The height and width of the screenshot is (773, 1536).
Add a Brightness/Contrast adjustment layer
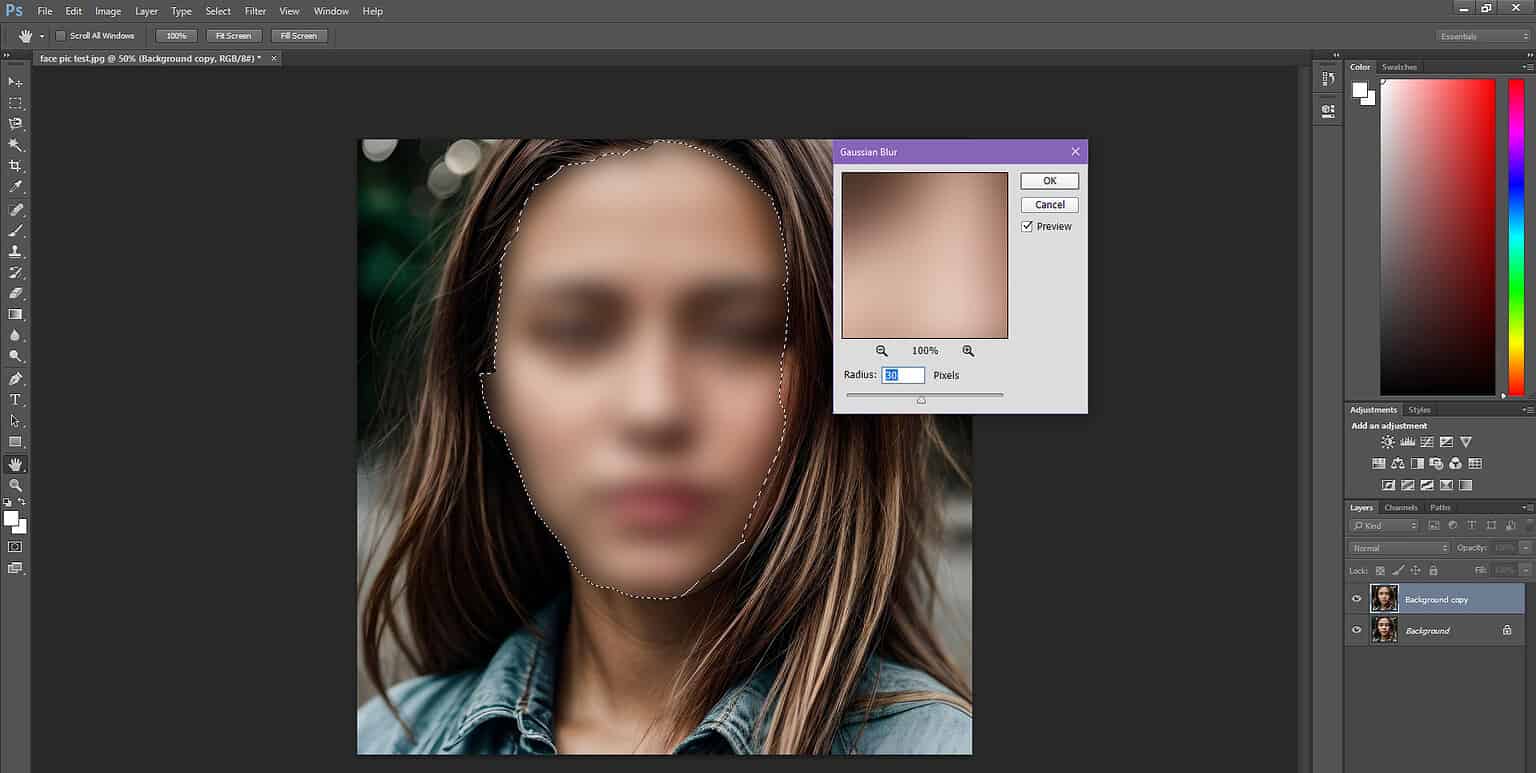click(1388, 441)
